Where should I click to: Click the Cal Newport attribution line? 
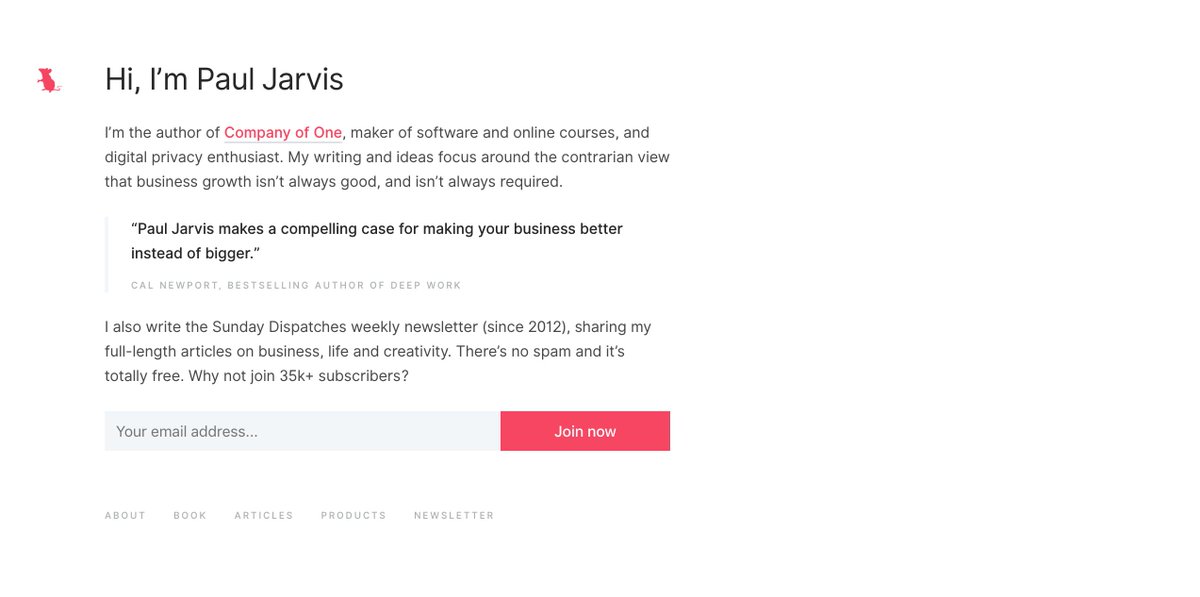296,286
